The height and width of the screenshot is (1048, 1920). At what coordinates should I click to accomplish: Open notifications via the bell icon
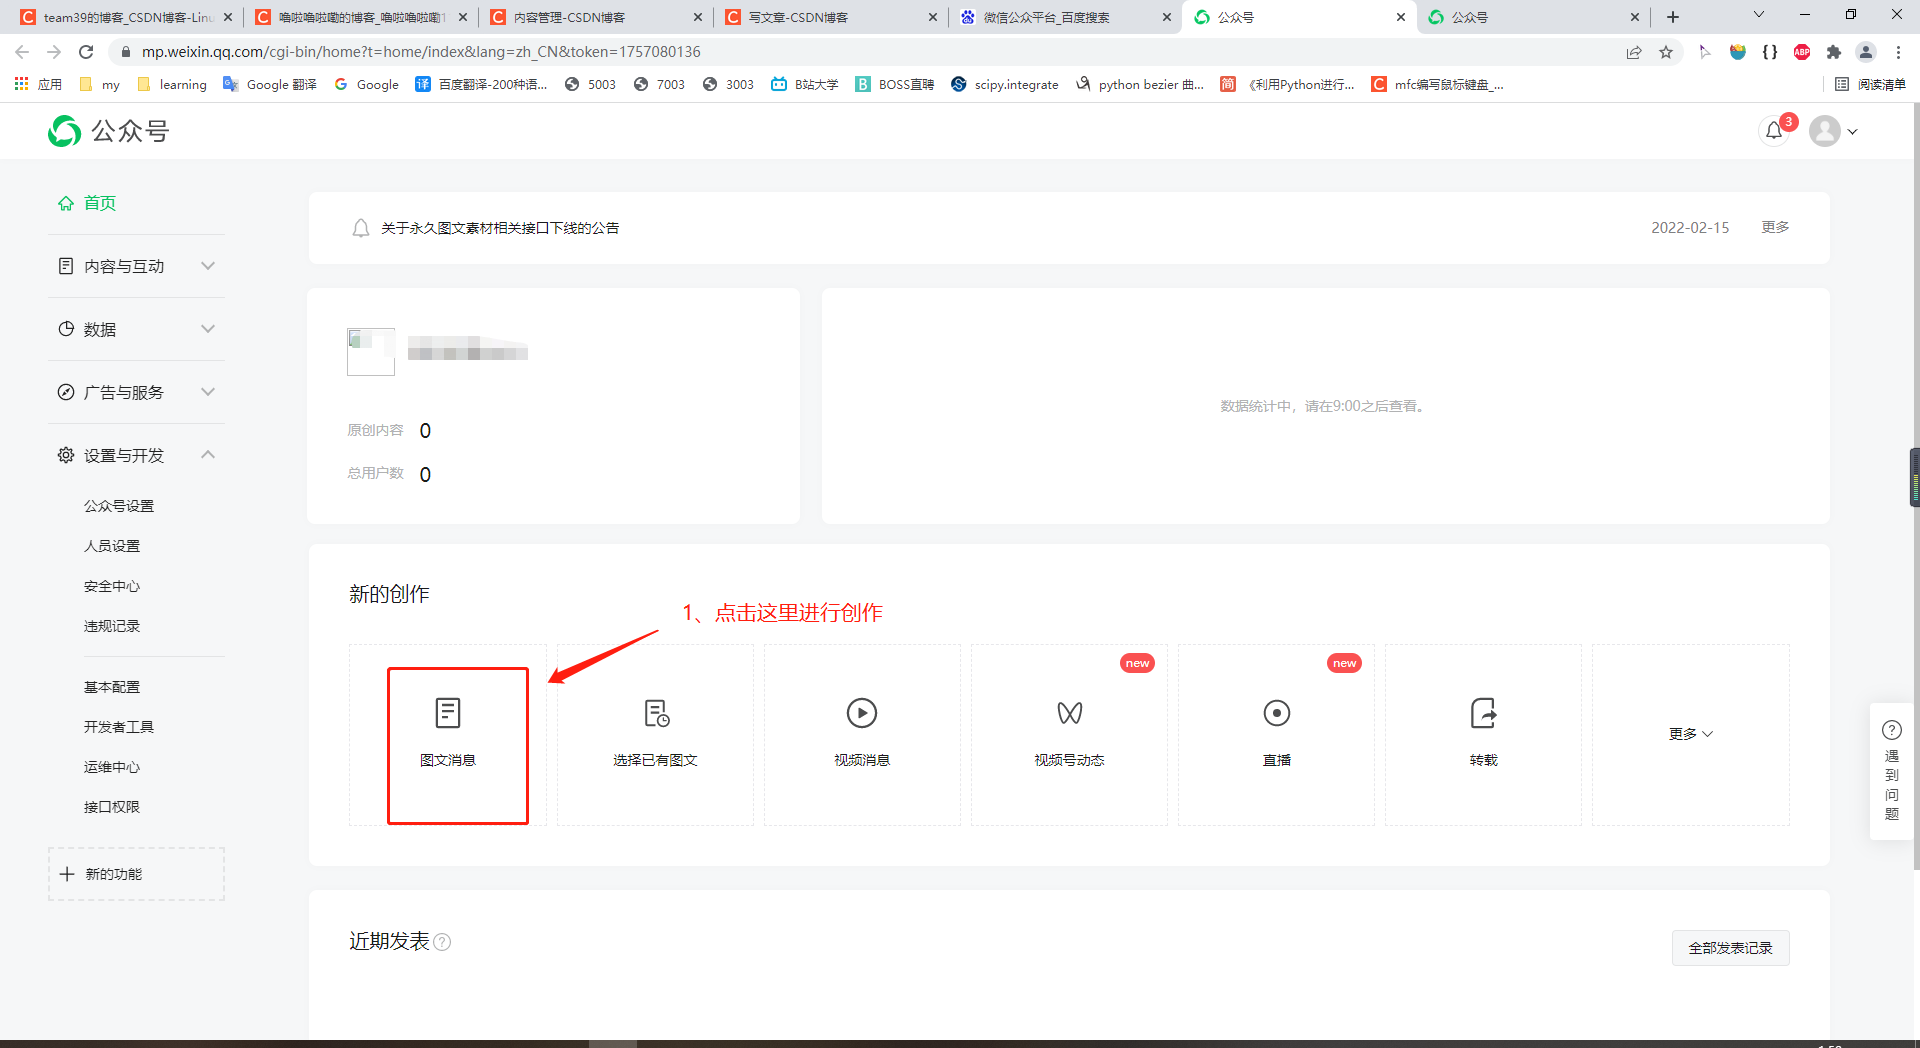[x=1773, y=131]
